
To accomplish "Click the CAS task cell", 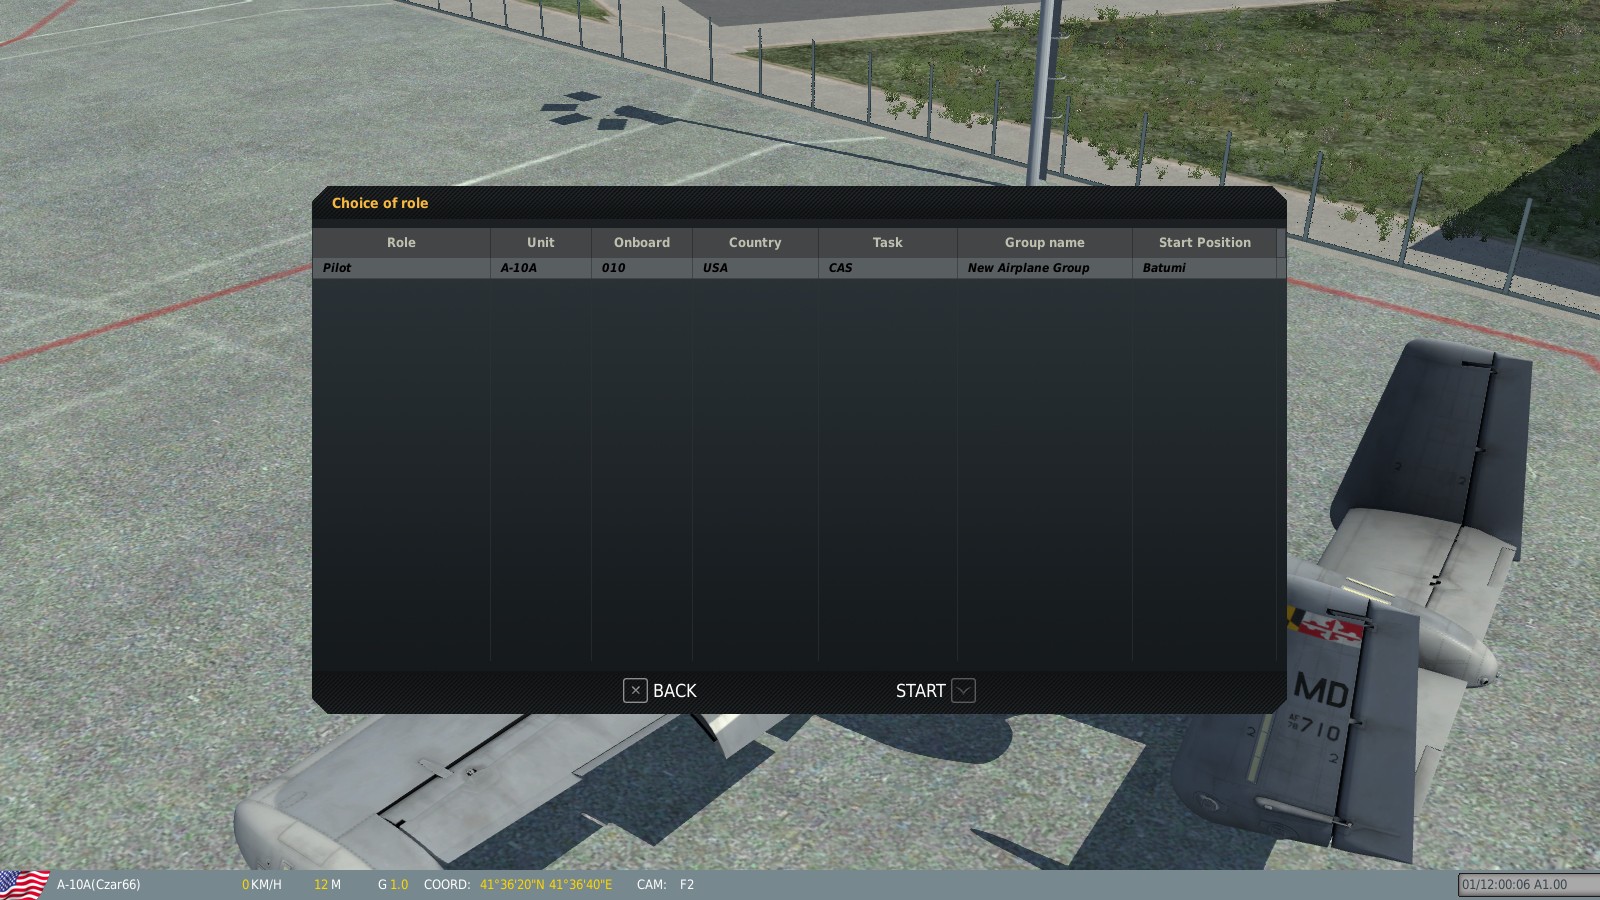I will point(888,268).
